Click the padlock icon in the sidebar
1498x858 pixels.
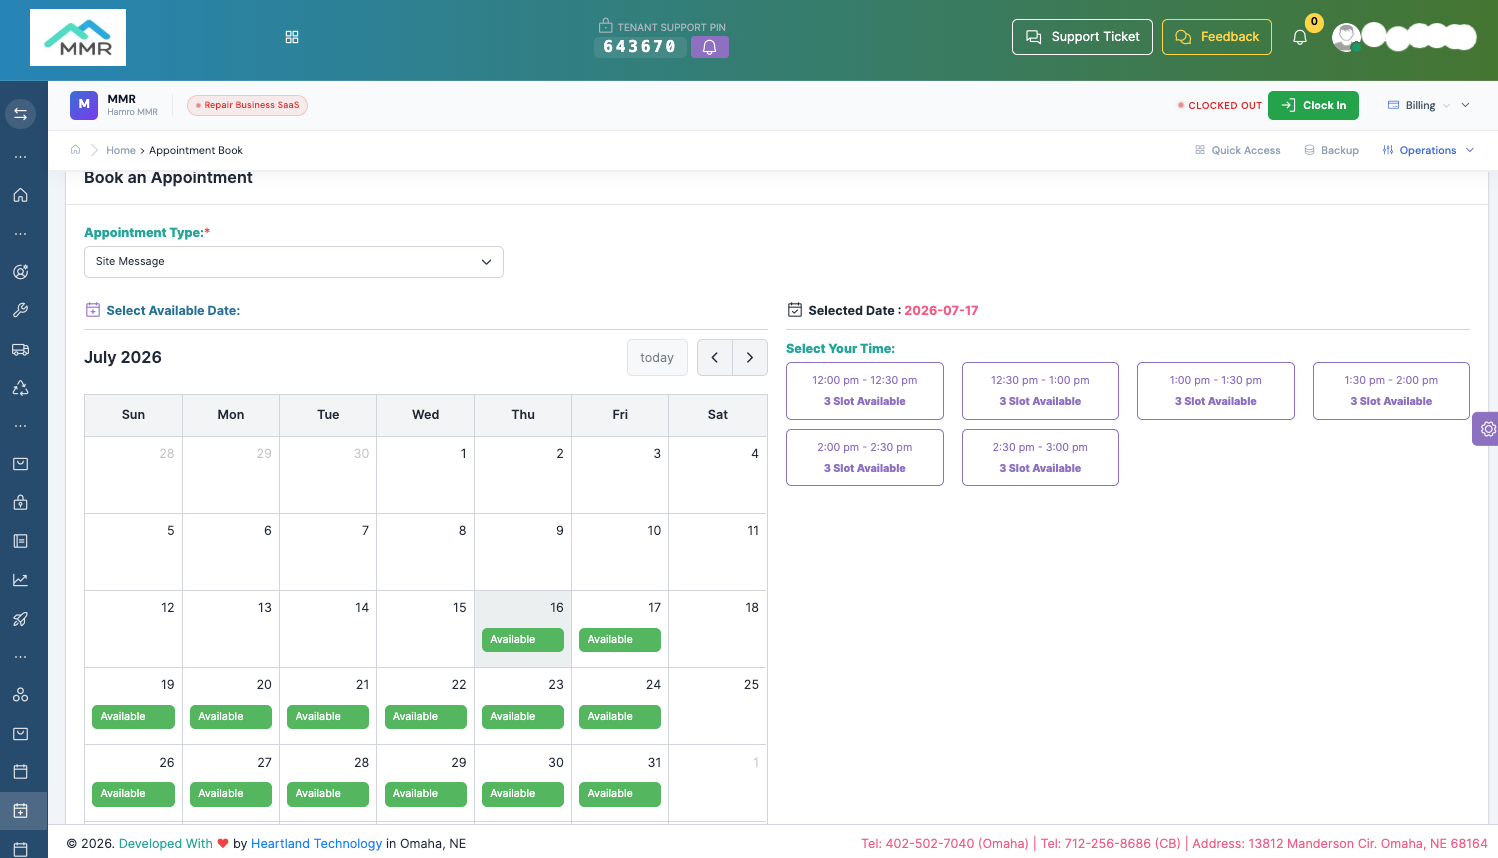20,503
